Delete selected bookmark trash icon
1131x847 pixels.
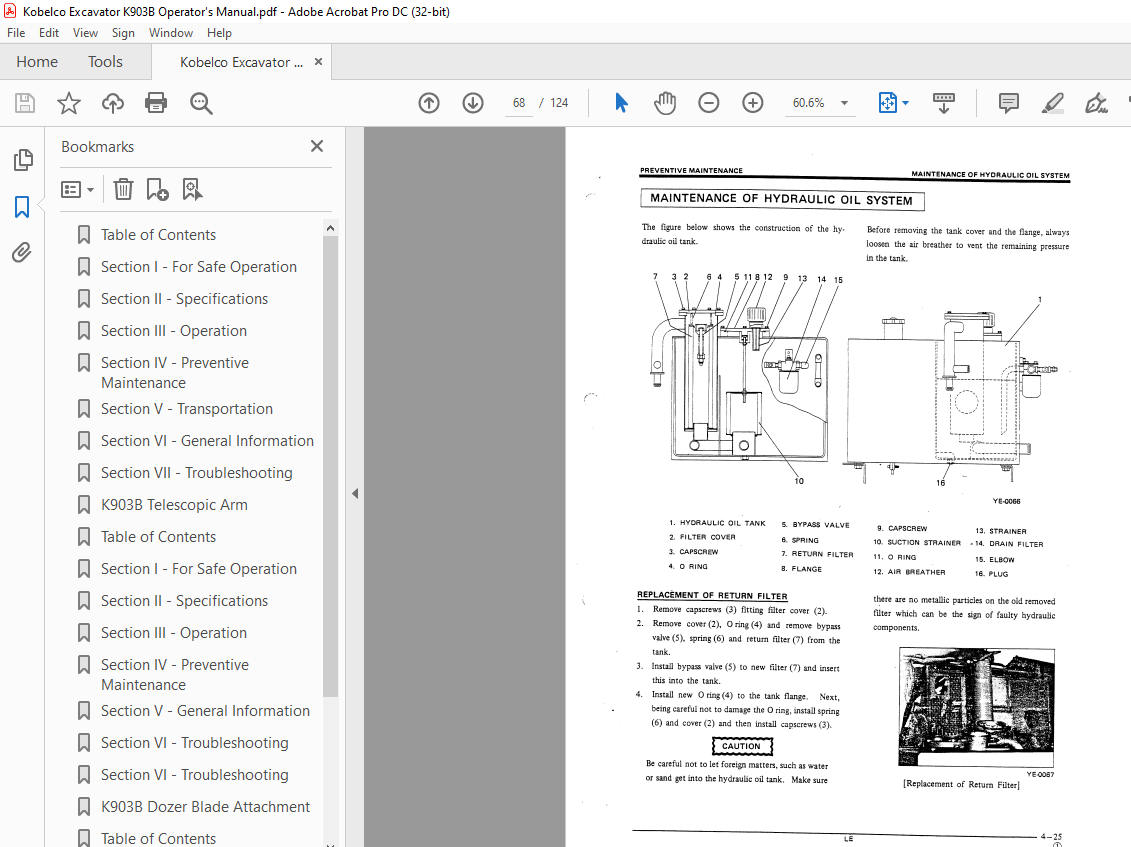click(123, 190)
